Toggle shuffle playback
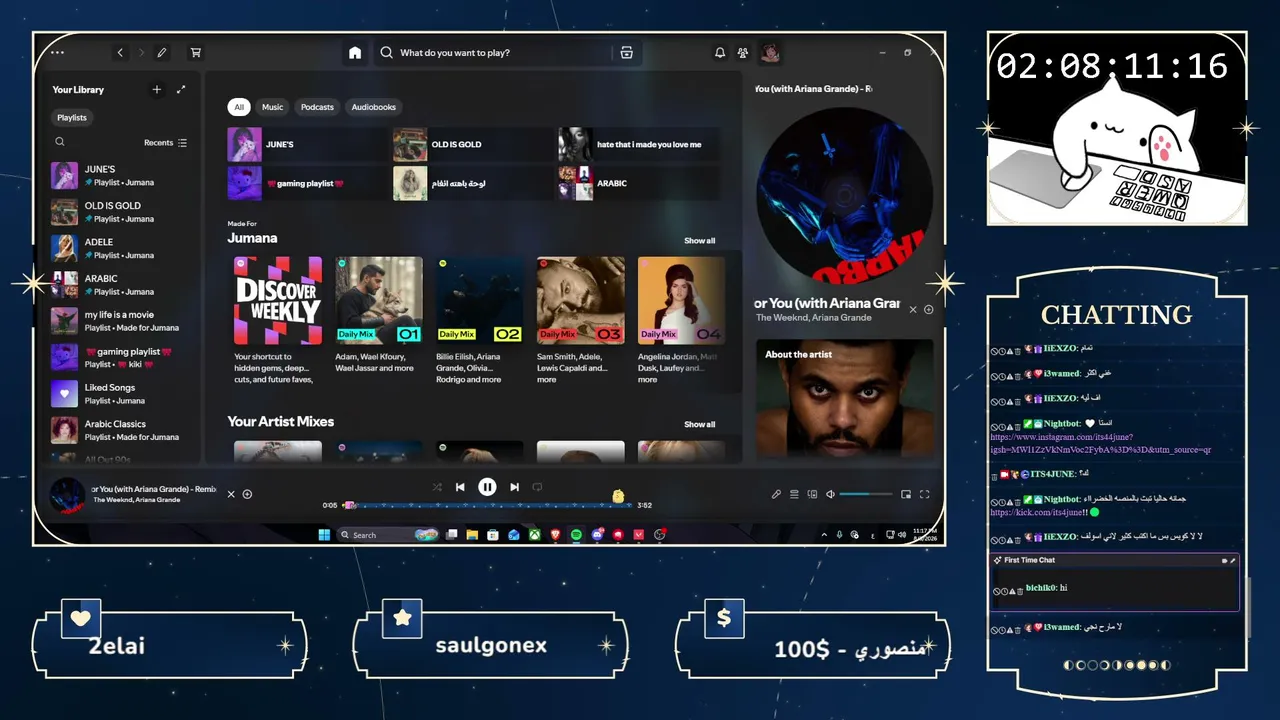The image size is (1280, 720). pyautogui.click(x=437, y=487)
